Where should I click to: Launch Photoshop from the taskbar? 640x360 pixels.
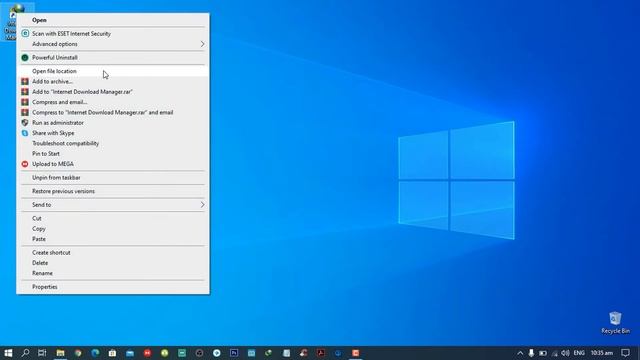pos(234,353)
